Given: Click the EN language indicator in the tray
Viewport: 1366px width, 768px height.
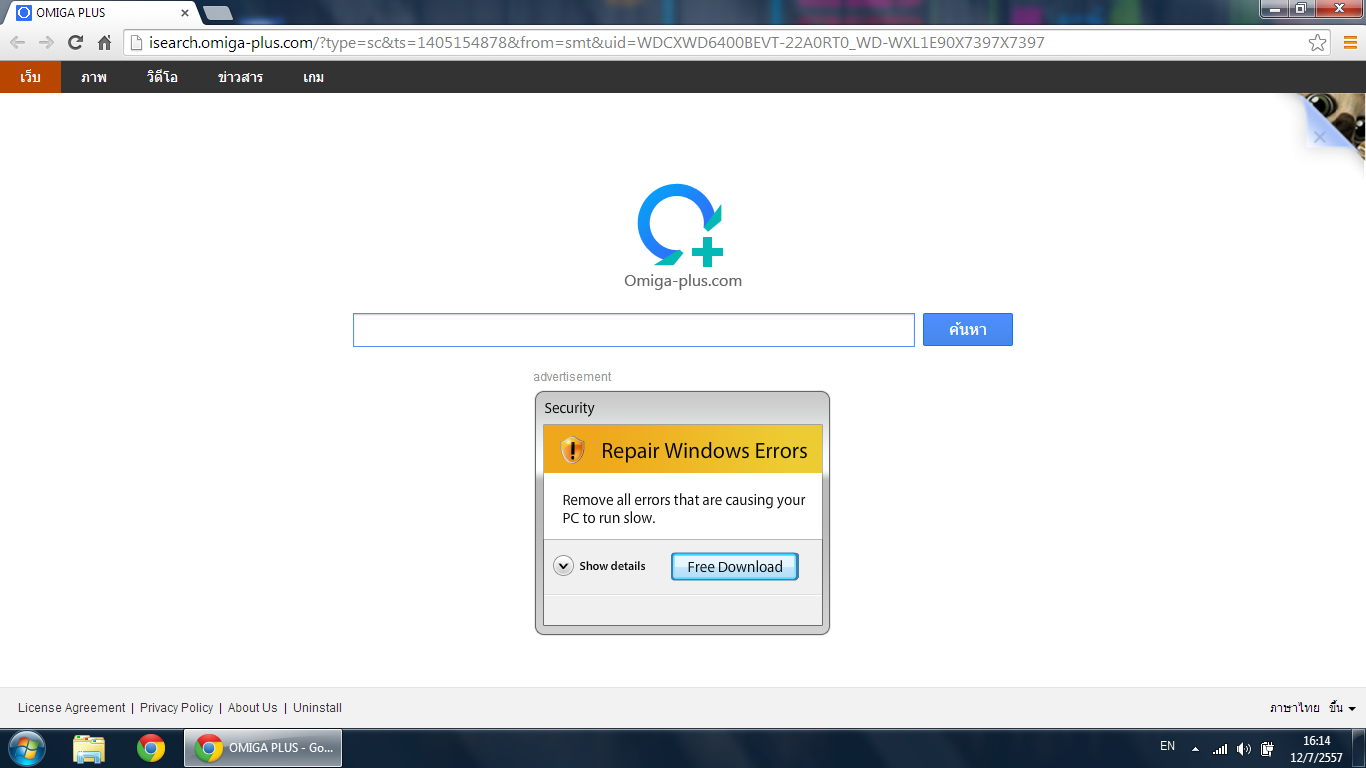Looking at the screenshot, I should click(1167, 746).
